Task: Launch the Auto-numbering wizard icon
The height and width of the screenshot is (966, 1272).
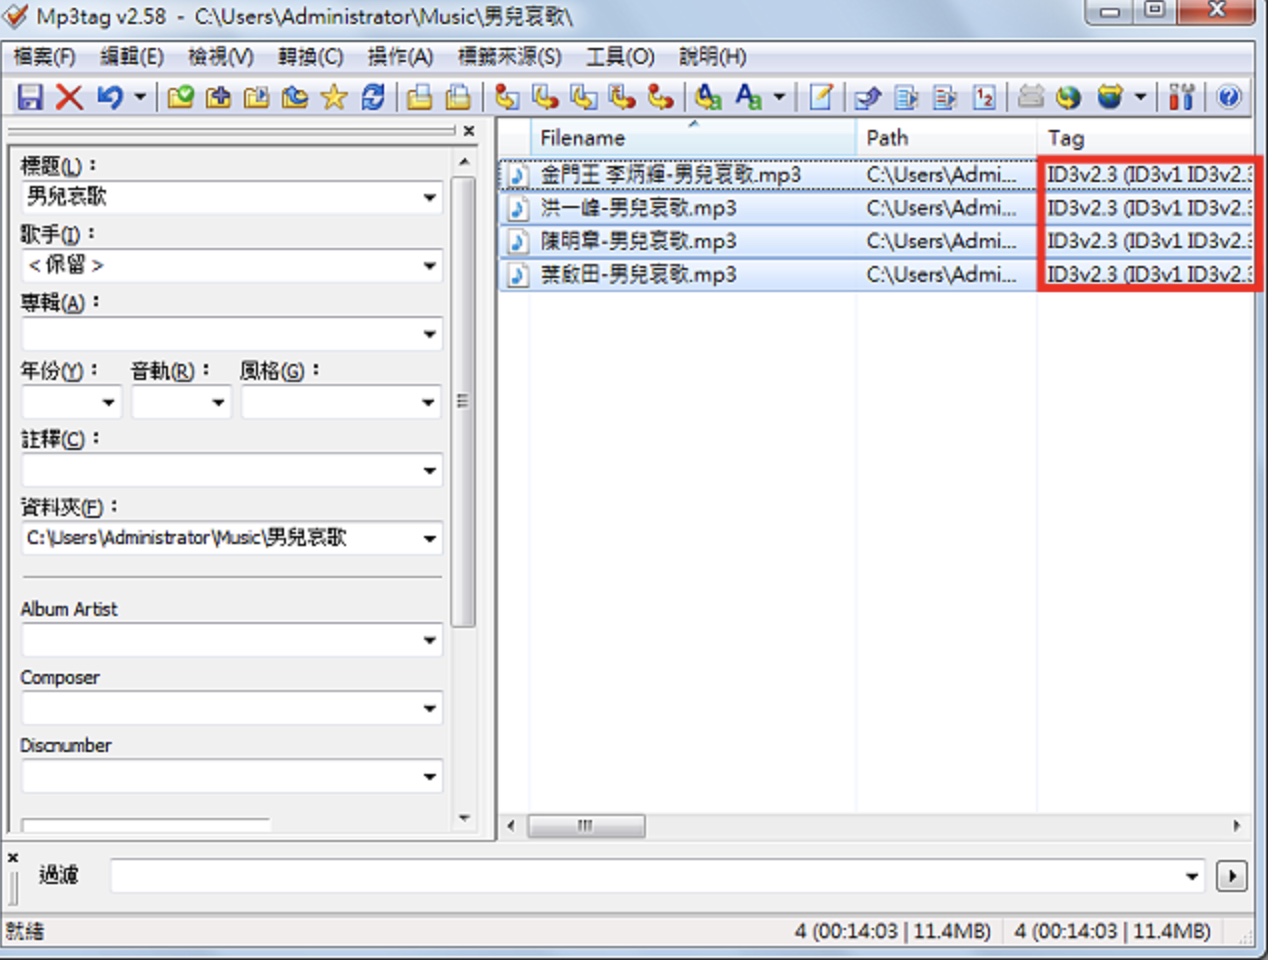Action: coord(985,97)
